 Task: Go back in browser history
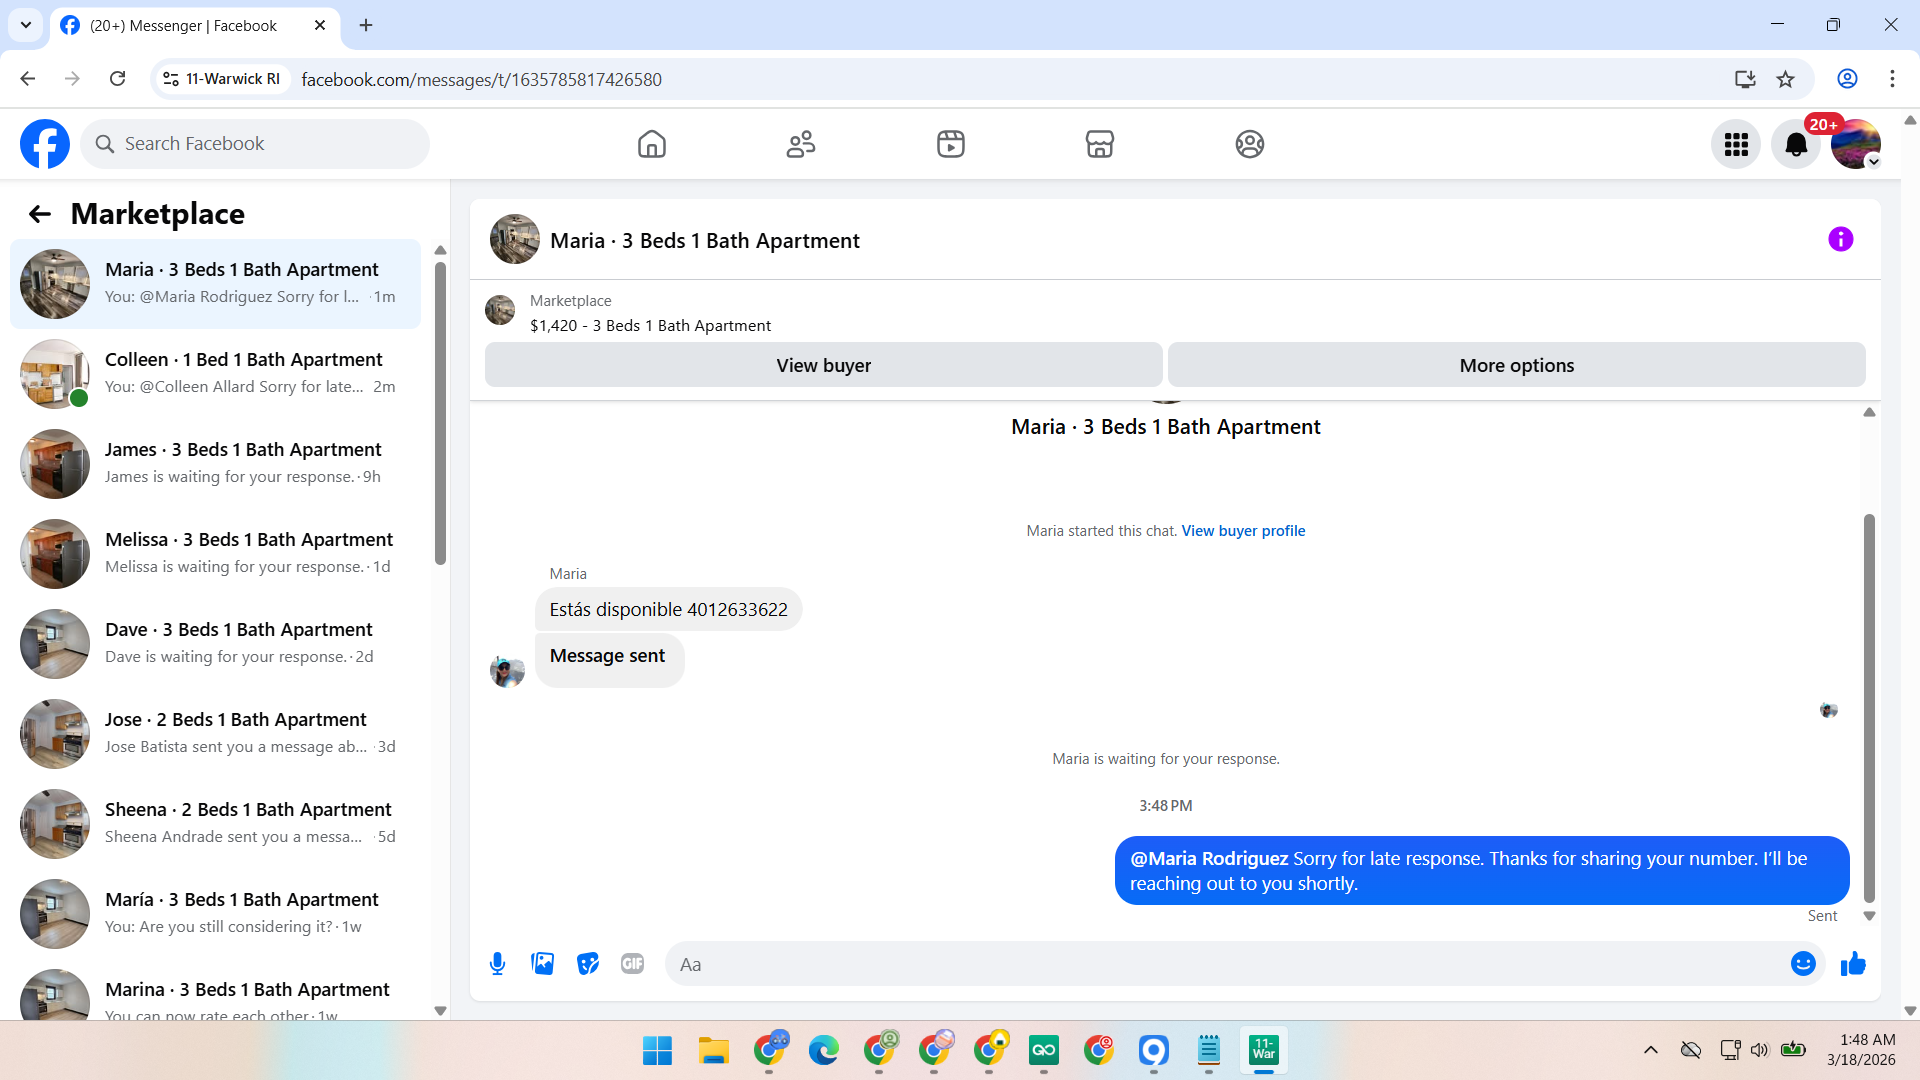coord(28,79)
